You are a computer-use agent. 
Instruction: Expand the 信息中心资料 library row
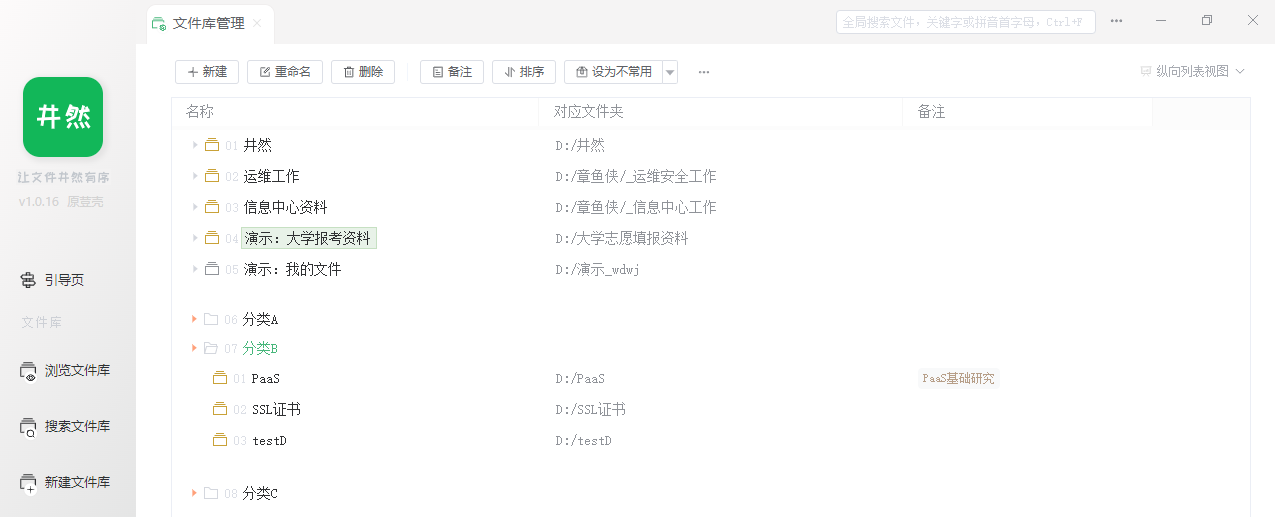(195, 207)
